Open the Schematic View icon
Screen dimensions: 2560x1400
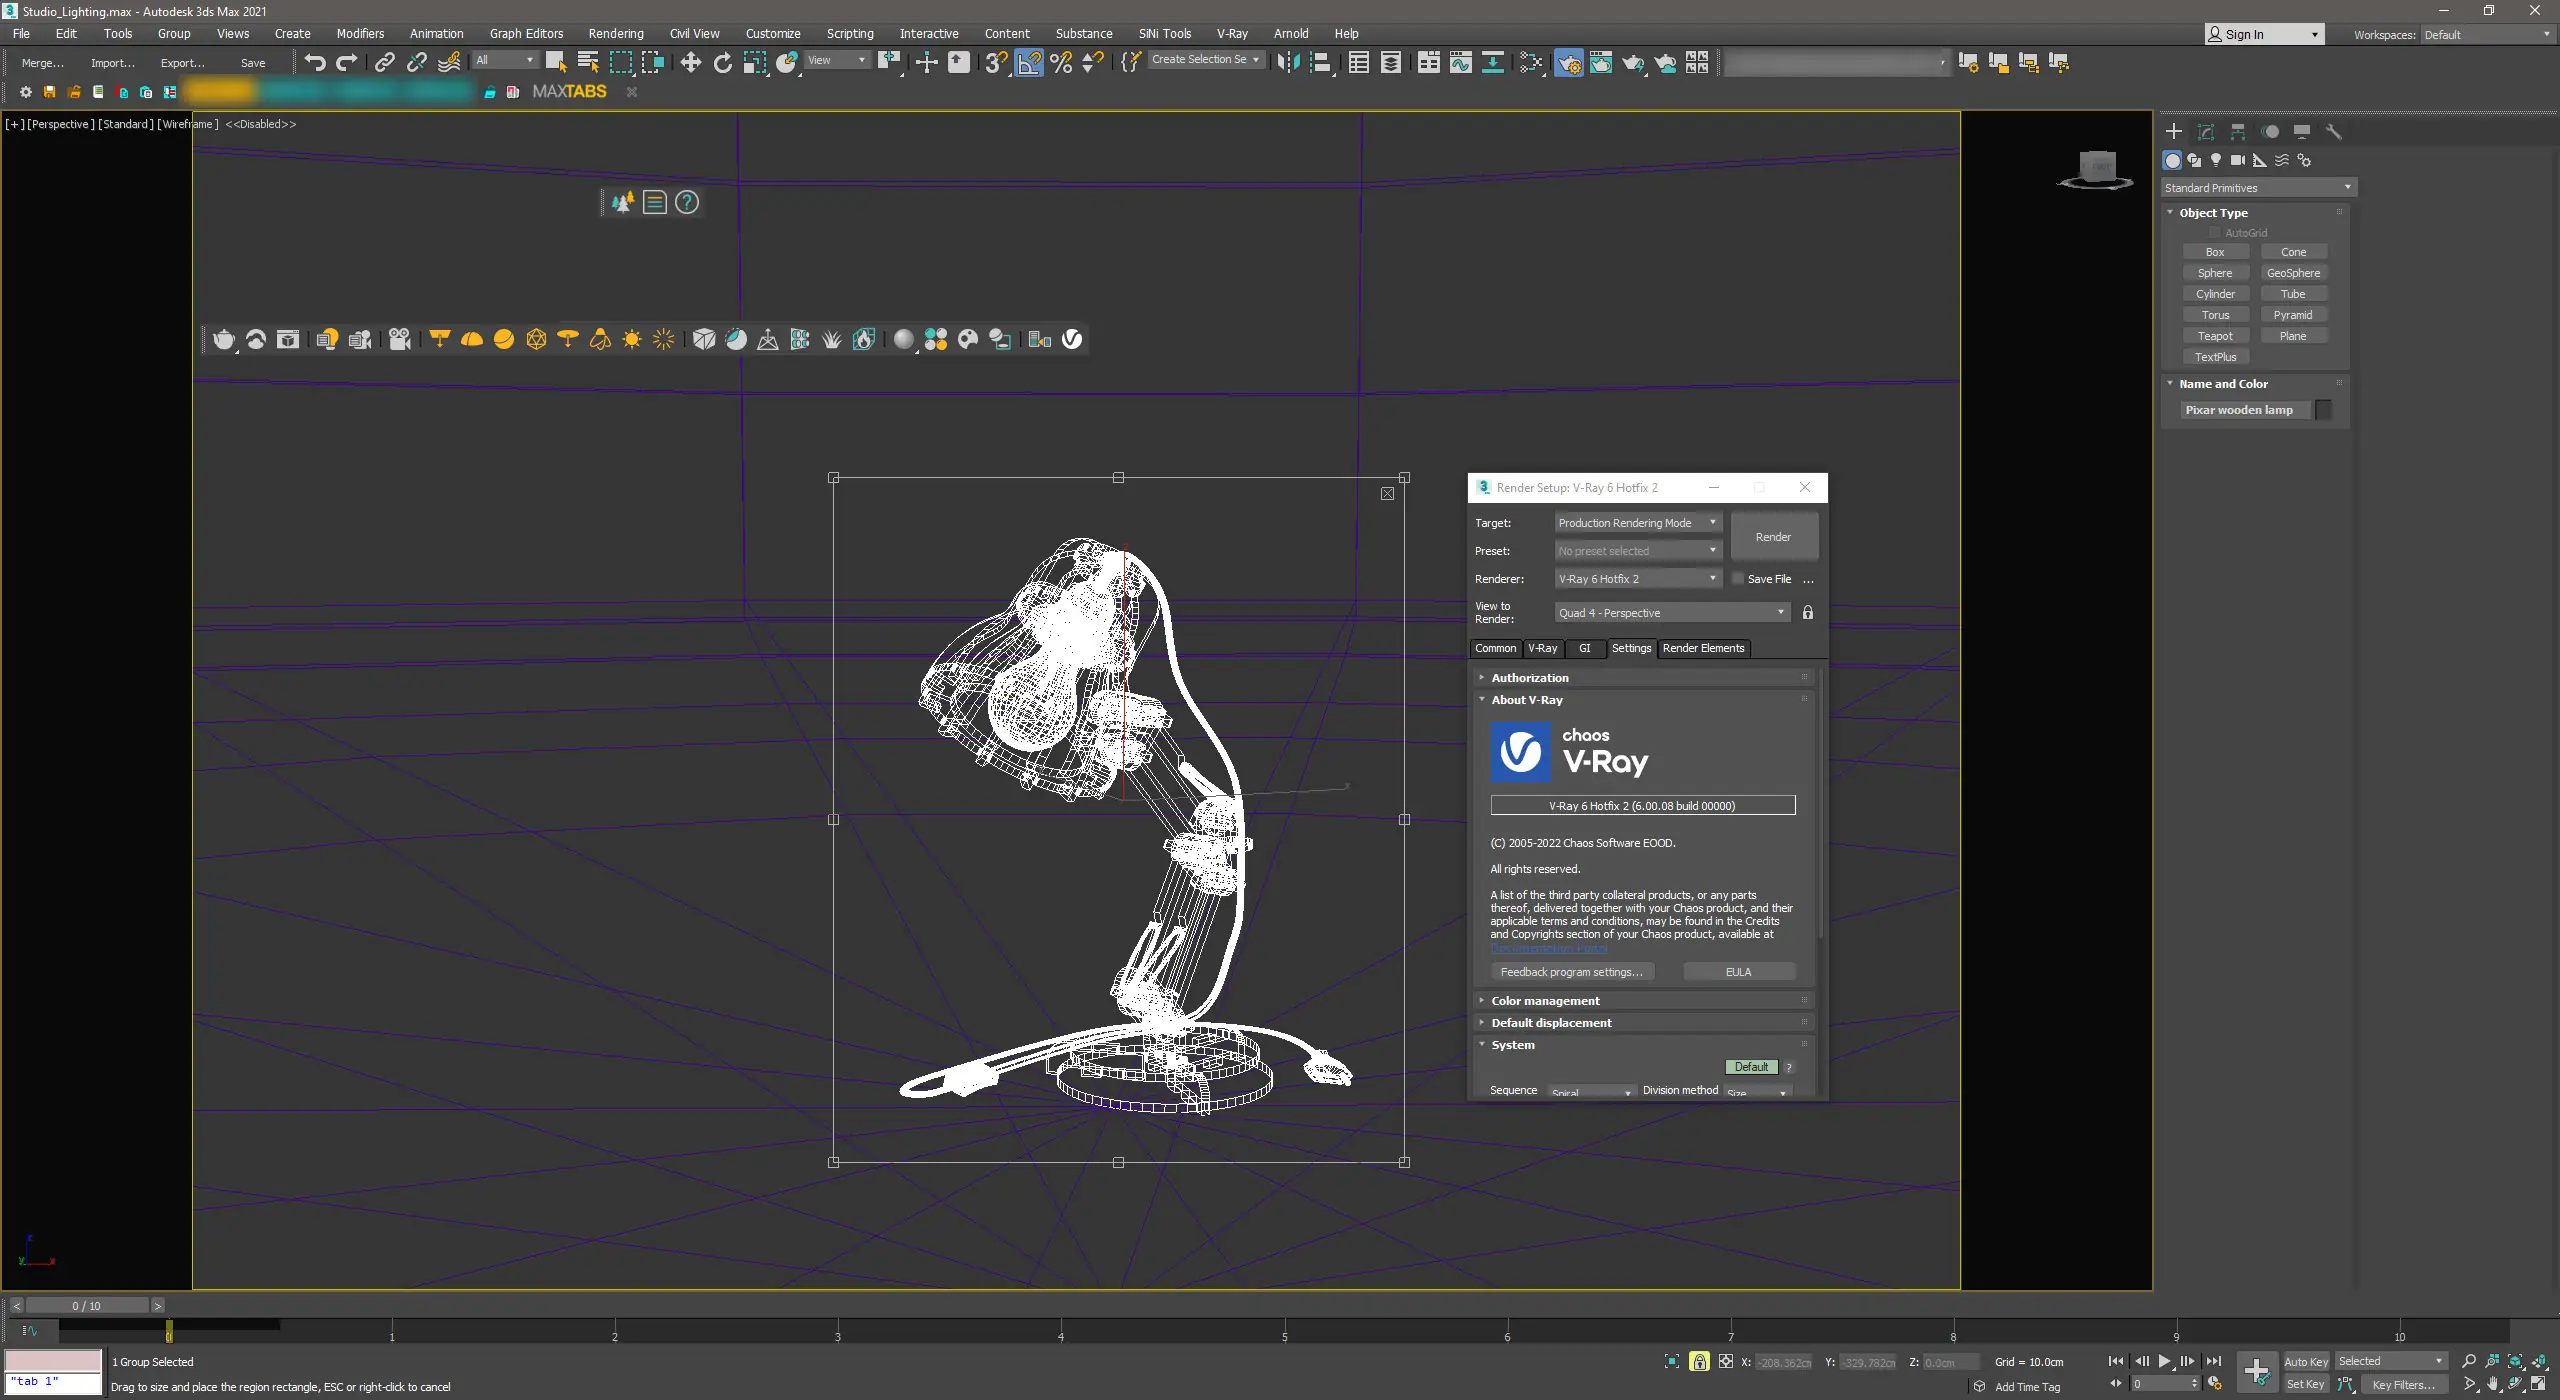coord(1492,62)
